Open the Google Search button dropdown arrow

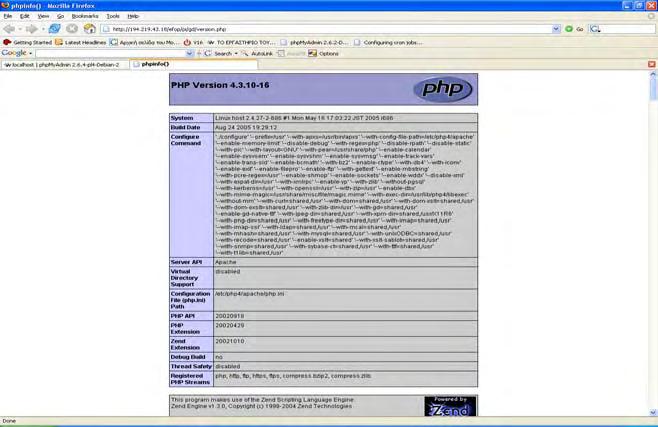click(x=236, y=54)
